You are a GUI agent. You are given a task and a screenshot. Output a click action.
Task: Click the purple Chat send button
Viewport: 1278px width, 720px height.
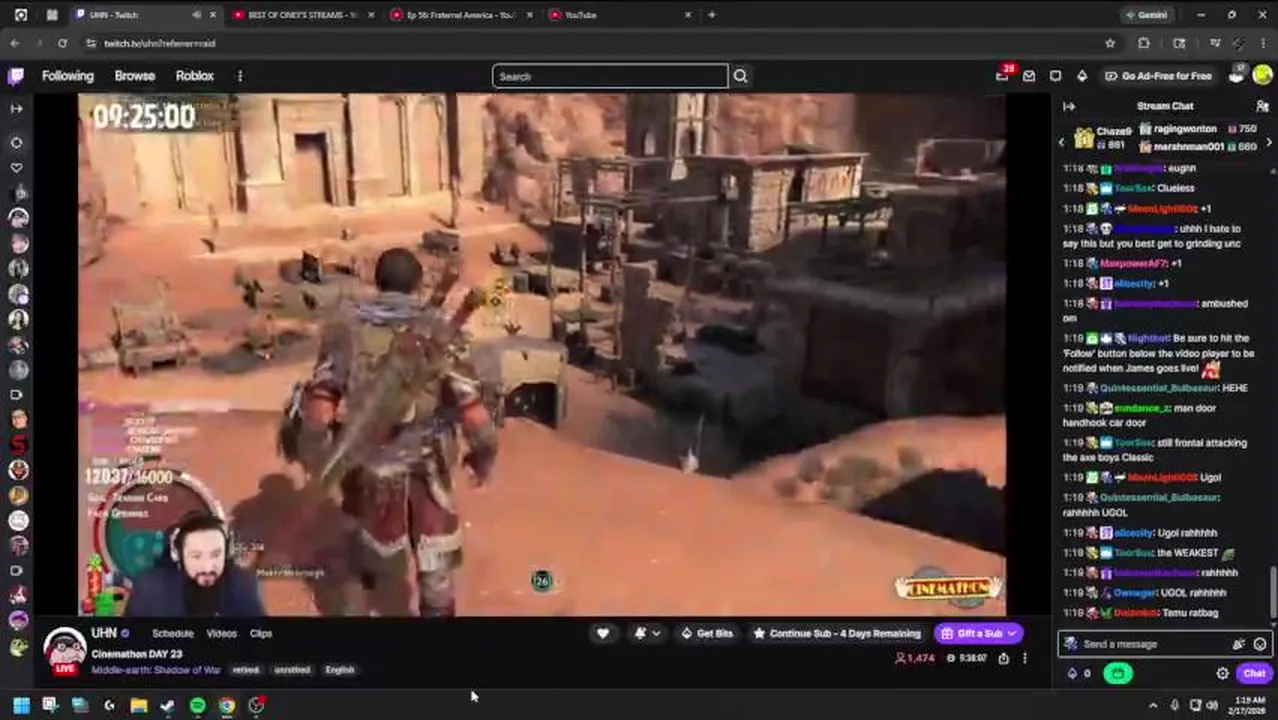(1254, 674)
